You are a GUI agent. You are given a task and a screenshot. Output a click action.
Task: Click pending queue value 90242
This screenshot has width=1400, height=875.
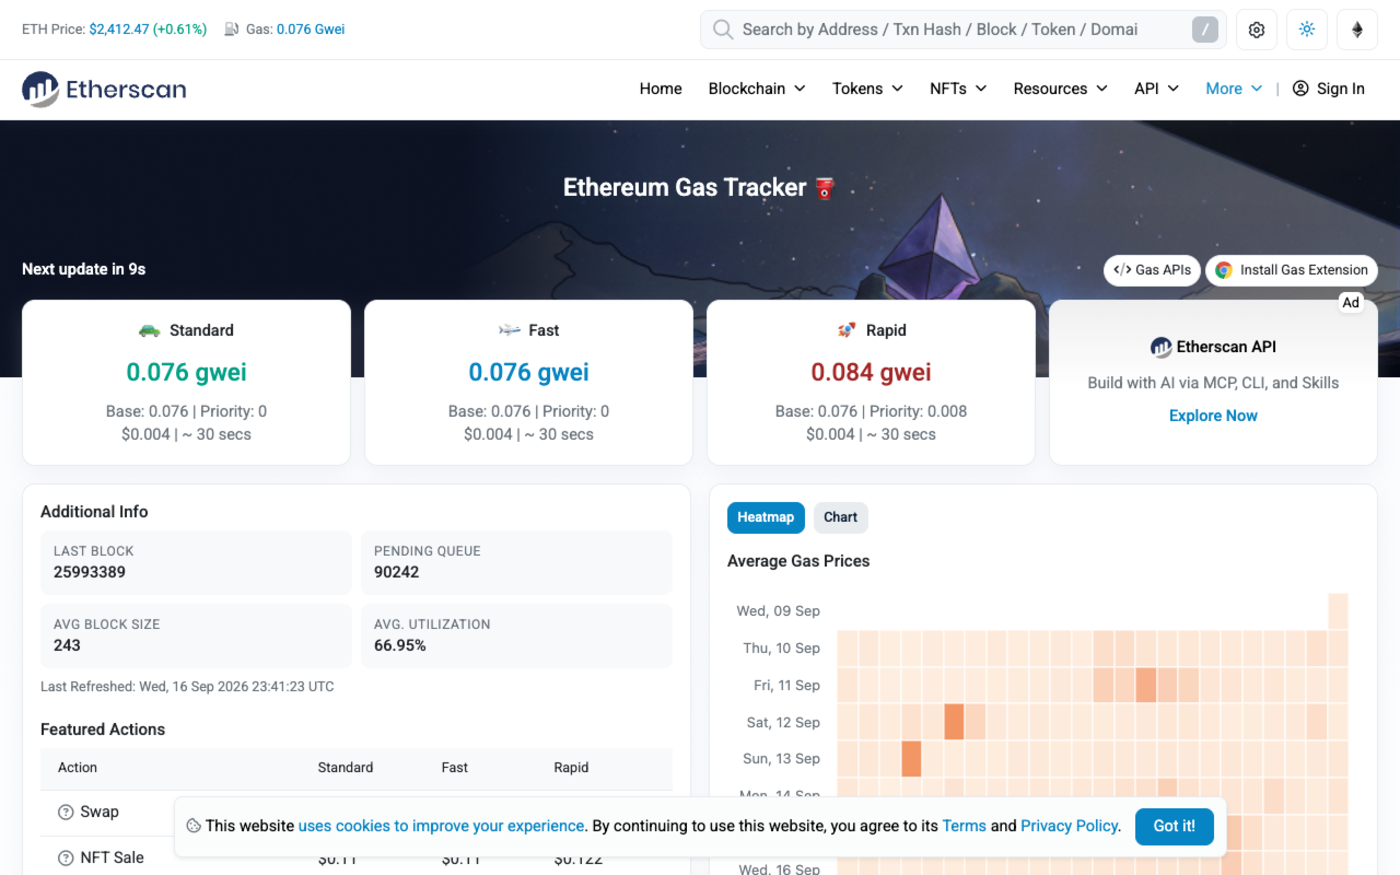click(x=396, y=572)
